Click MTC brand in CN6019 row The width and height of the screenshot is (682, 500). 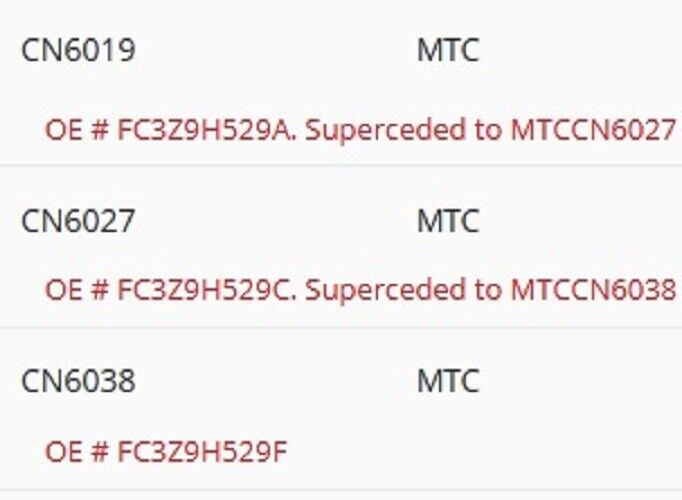[448, 50]
